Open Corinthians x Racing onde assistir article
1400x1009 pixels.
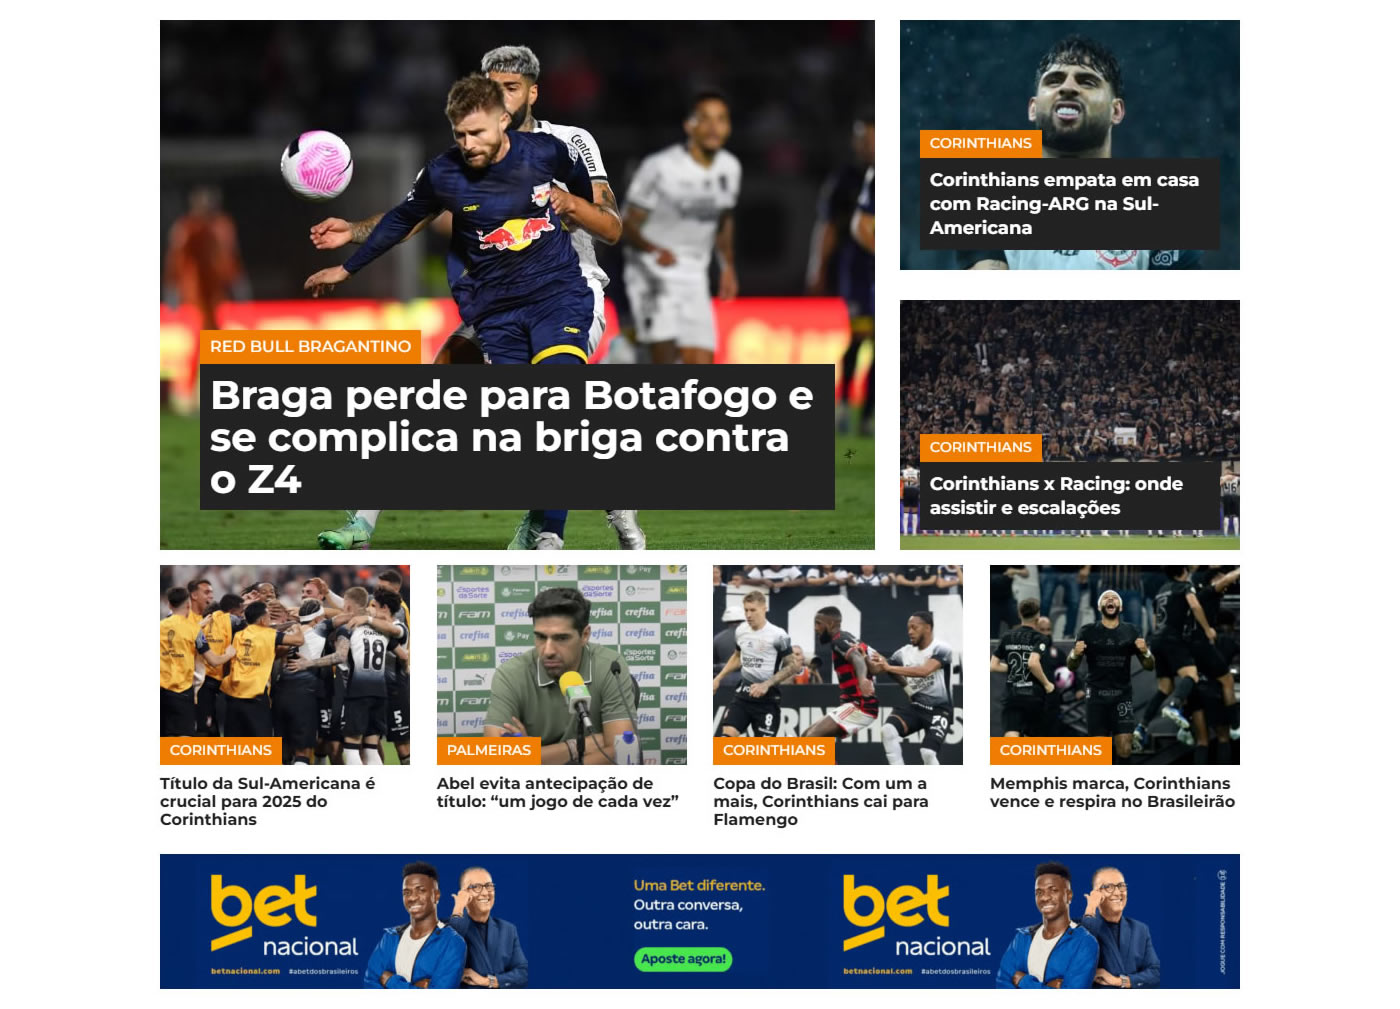click(x=1056, y=496)
